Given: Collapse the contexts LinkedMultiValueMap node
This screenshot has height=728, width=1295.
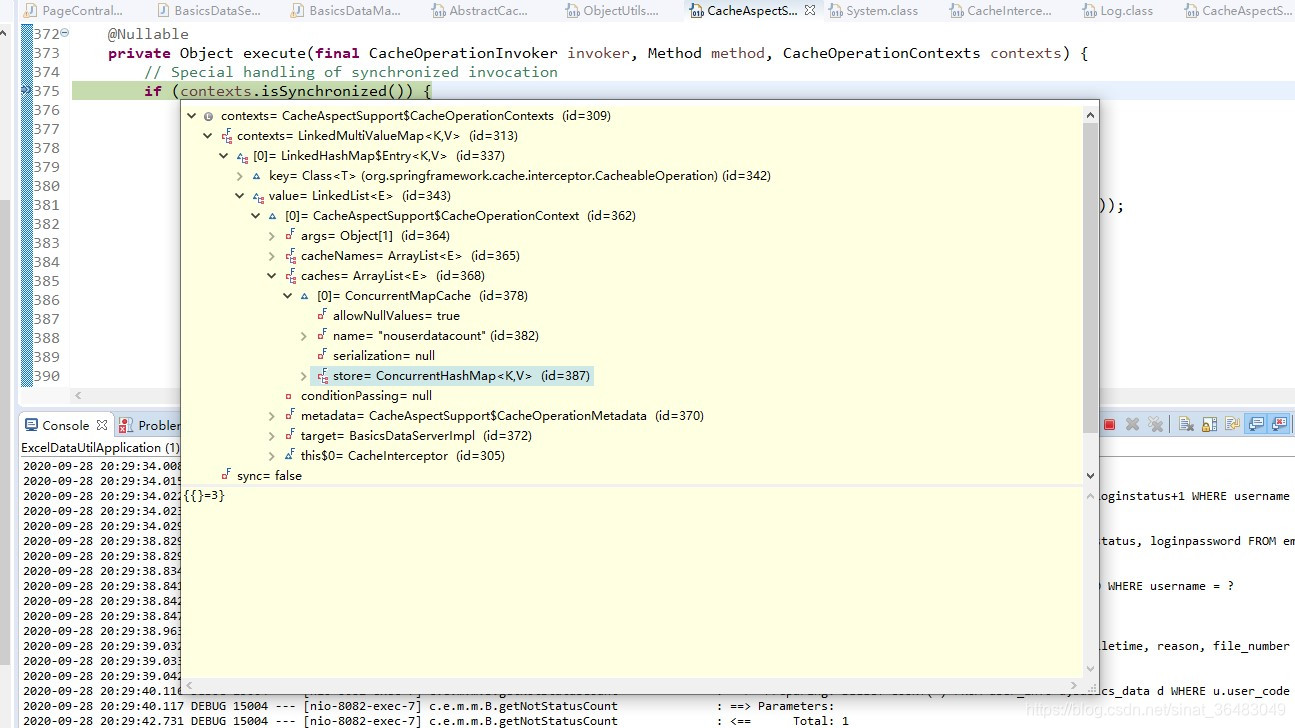Looking at the screenshot, I should click(207, 136).
